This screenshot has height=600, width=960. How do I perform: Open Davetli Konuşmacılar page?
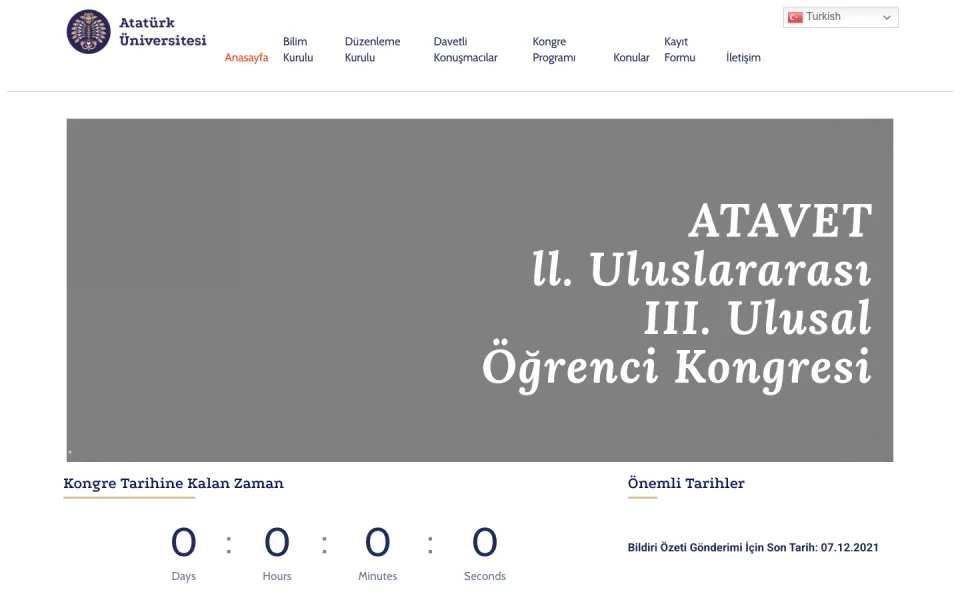(465, 50)
